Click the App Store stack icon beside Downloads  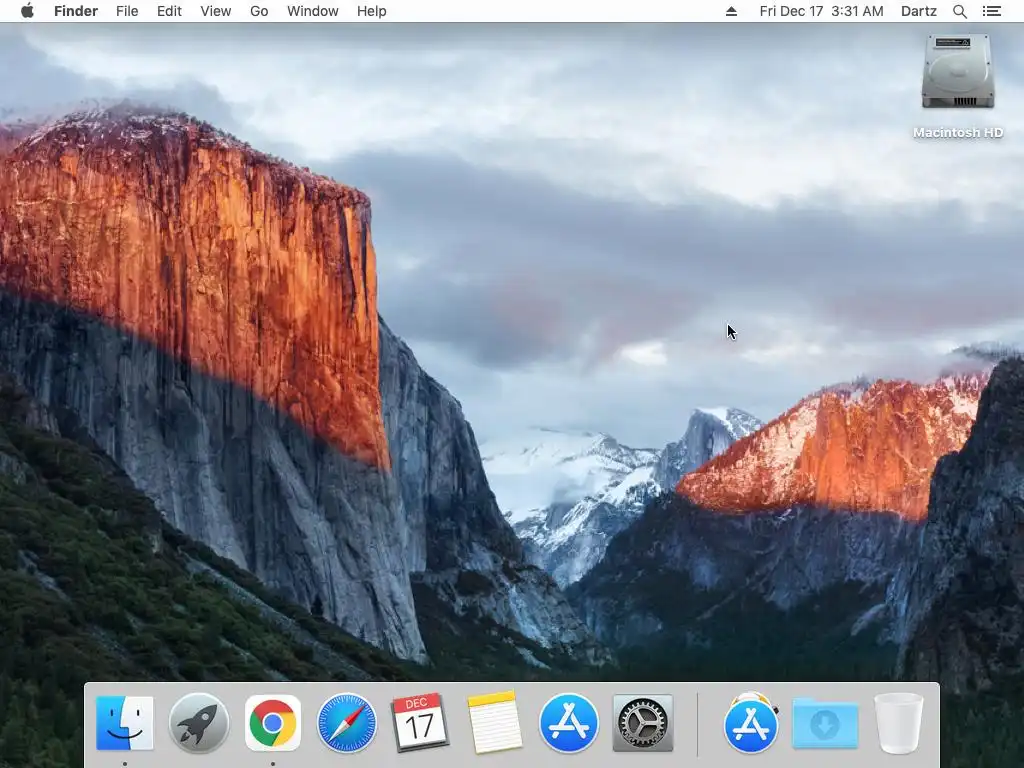[751, 723]
